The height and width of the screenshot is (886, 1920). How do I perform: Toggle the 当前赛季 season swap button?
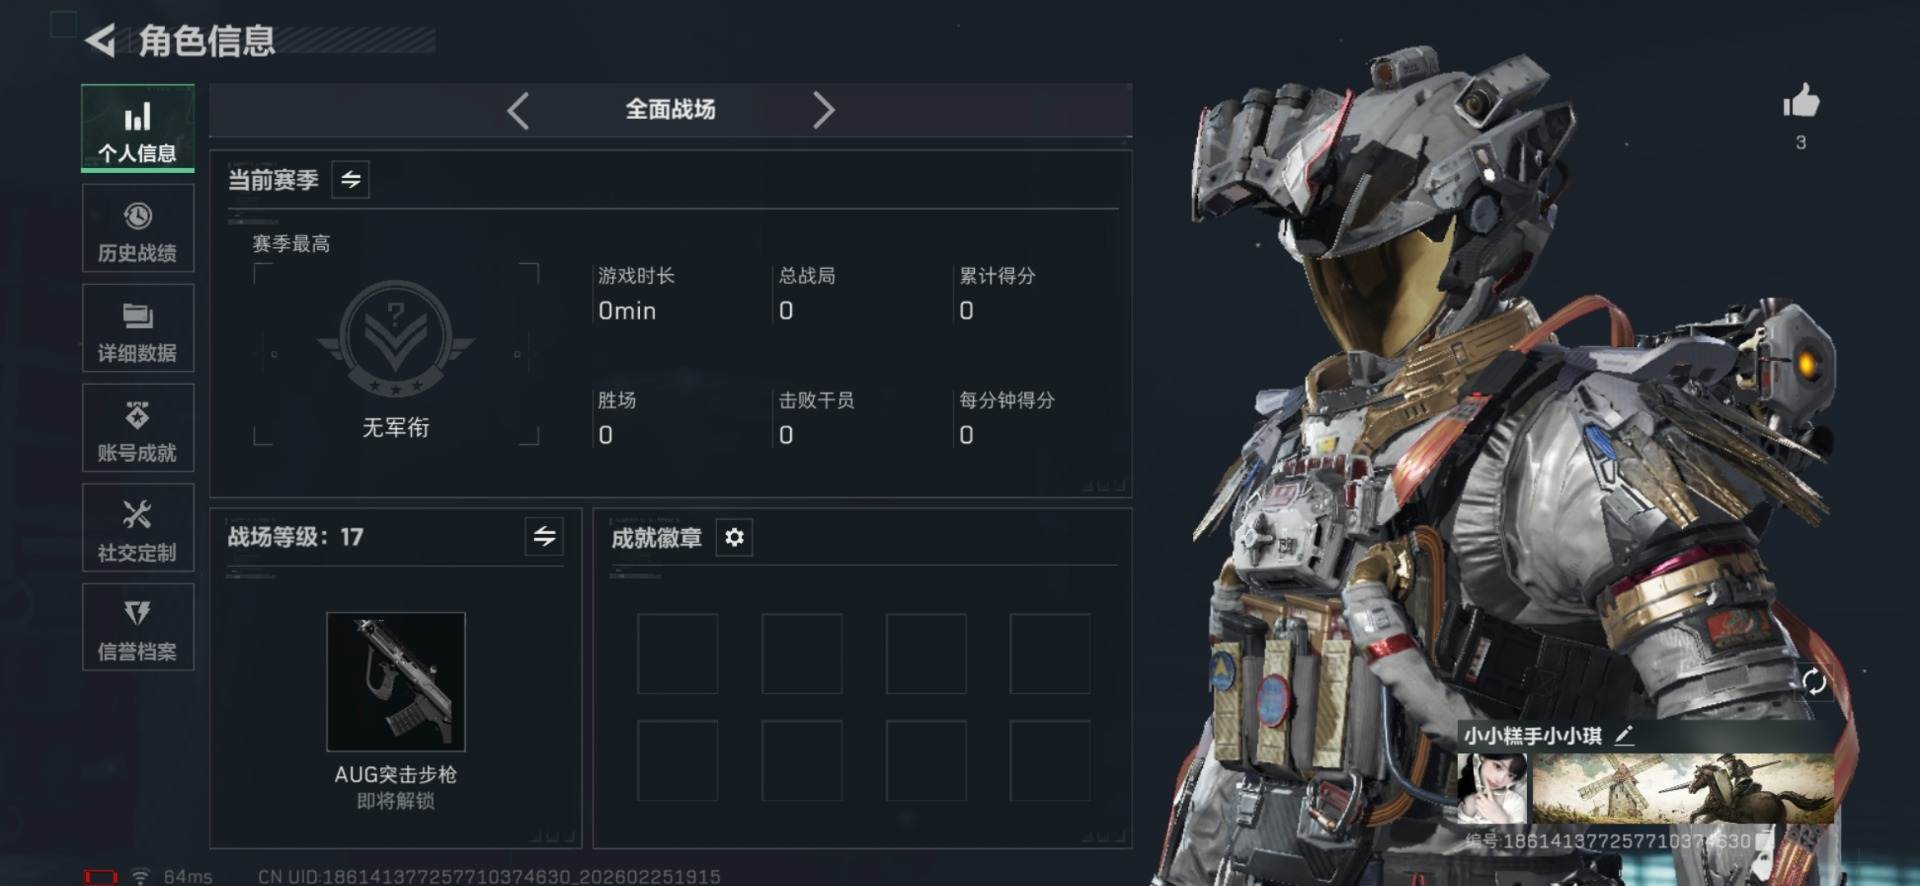(351, 180)
